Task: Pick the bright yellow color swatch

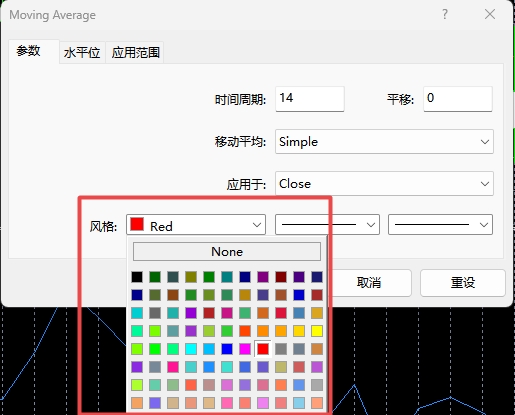Action: [x=317, y=331]
